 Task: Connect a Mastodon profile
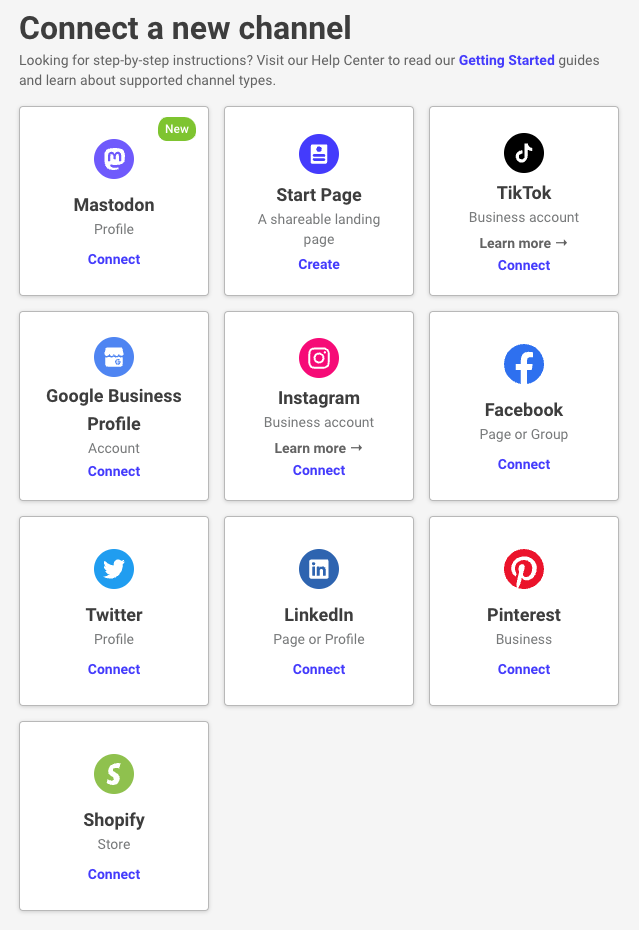[114, 259]
